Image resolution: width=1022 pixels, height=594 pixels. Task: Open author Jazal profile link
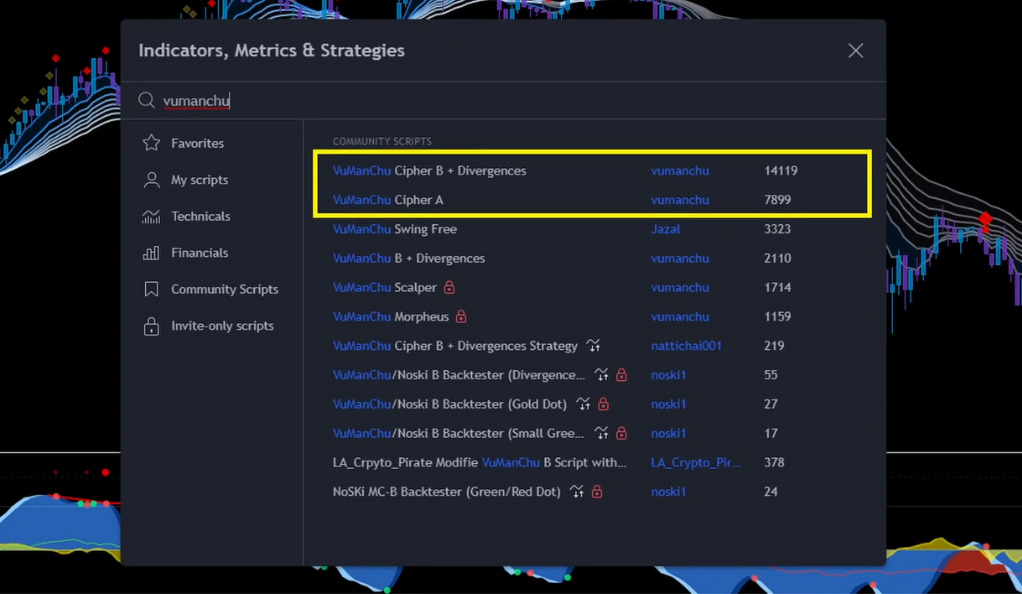tap(665, 229)
